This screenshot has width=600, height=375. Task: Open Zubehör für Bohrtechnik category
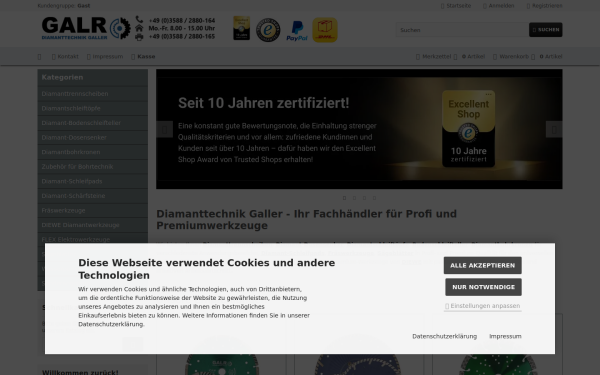93,166
